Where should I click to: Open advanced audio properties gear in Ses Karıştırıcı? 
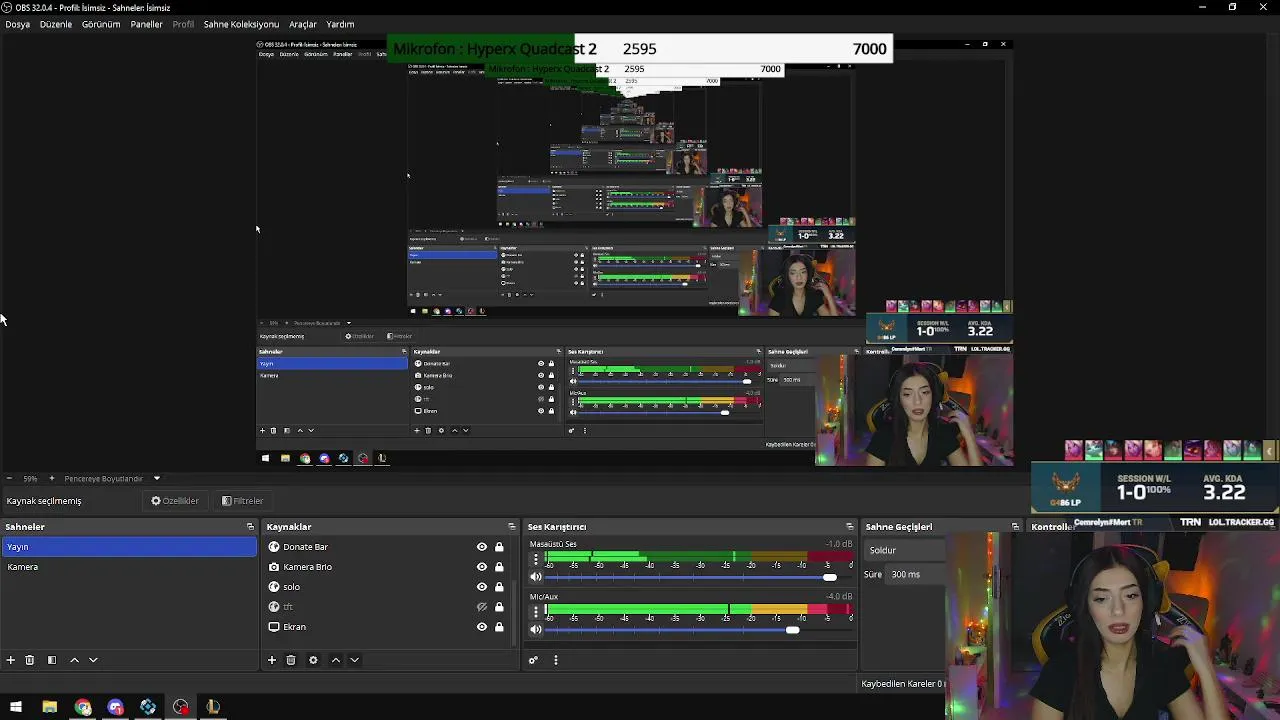coord(533,660)
